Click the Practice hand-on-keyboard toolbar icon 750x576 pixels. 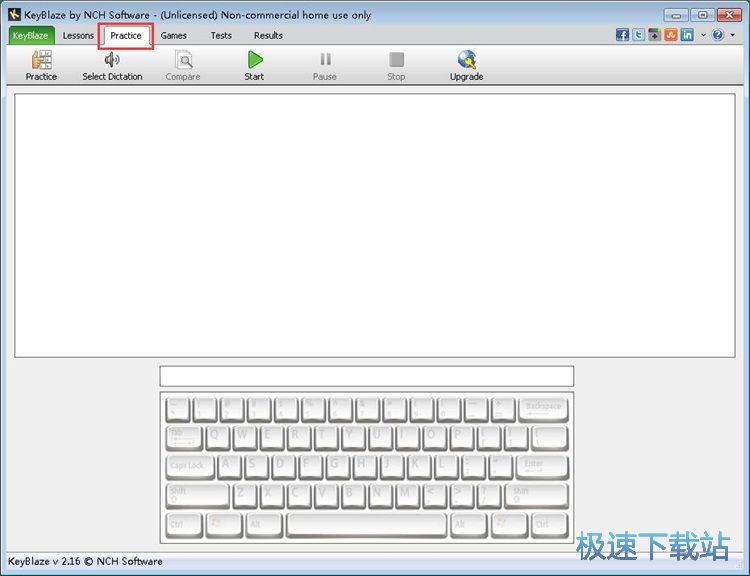[42, 60]
